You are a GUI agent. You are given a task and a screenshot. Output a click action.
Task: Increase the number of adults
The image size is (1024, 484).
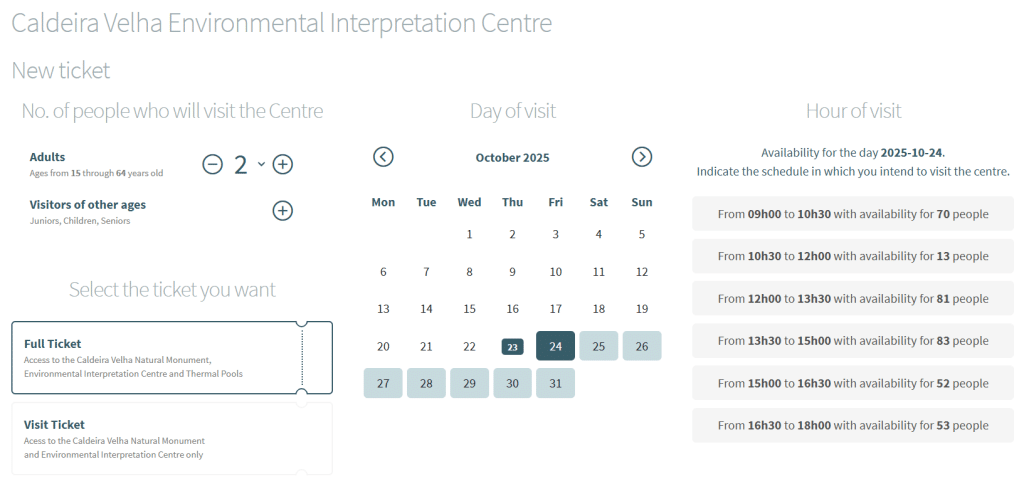pyautogui.click(x=283, y=165)
